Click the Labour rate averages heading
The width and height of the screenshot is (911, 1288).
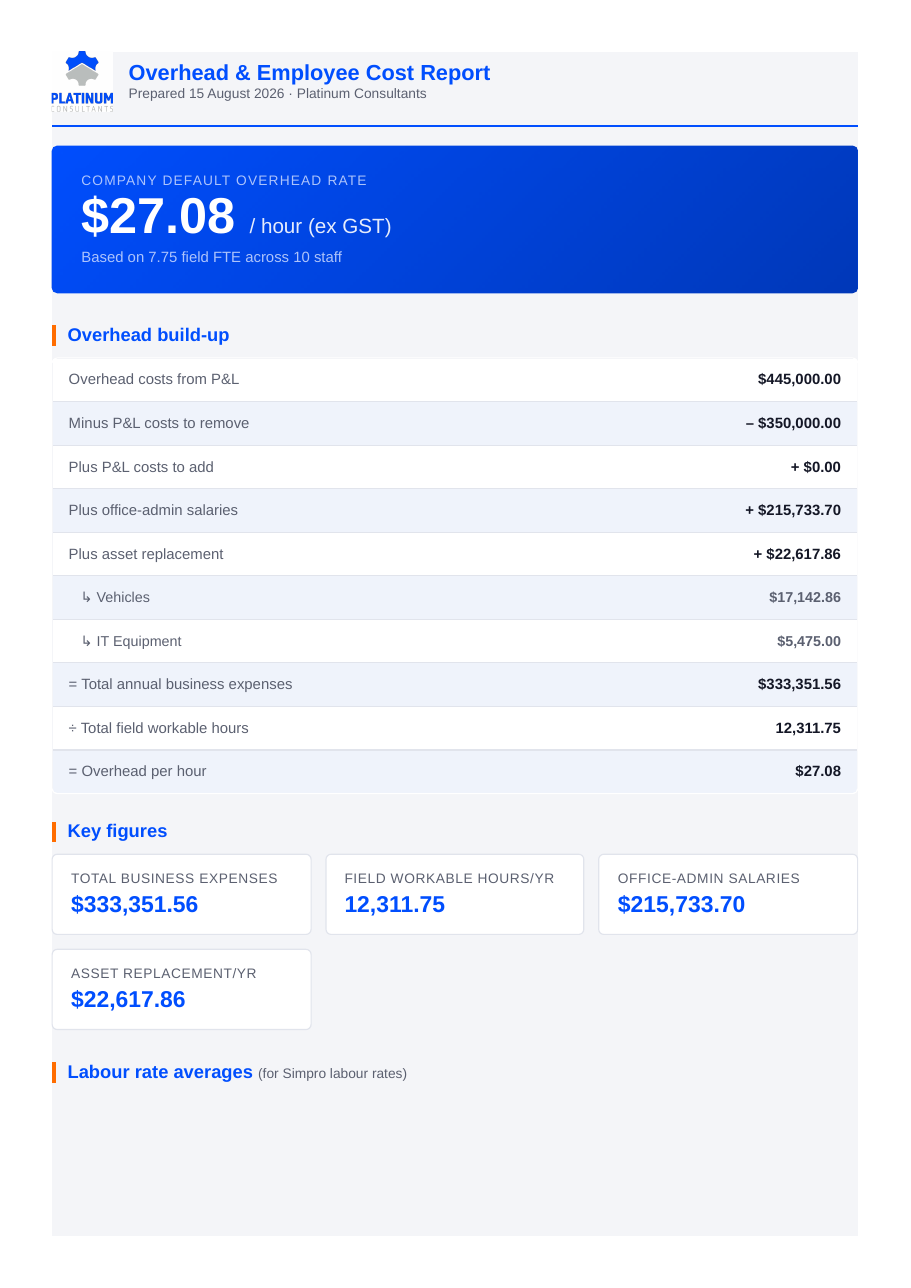(160, 1072)
